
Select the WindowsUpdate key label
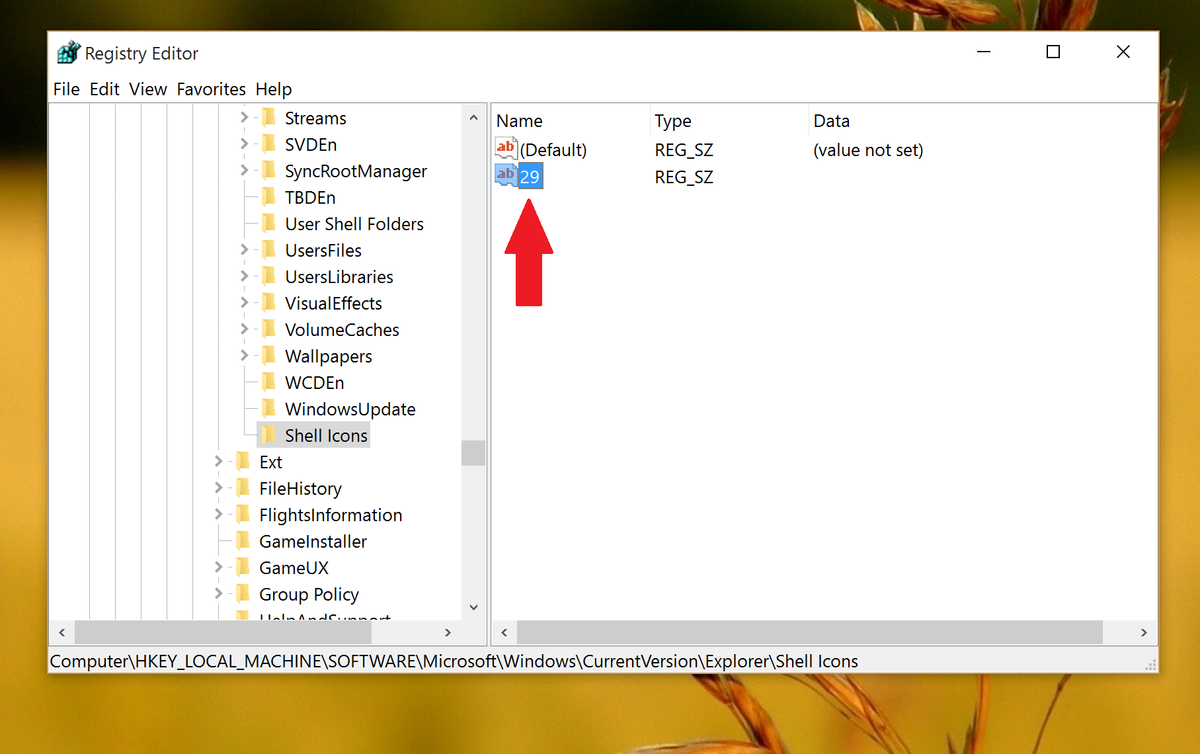click(x=350, y=409)
